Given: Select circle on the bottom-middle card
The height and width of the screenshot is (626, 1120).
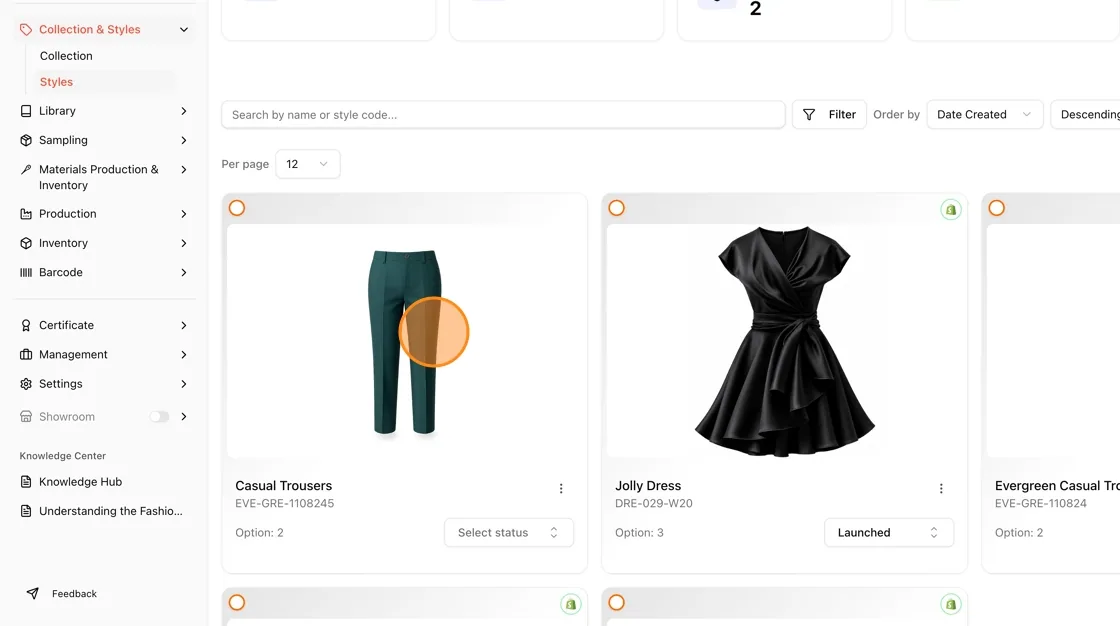Looking at the screenshot, I should [x=616, y=602].
